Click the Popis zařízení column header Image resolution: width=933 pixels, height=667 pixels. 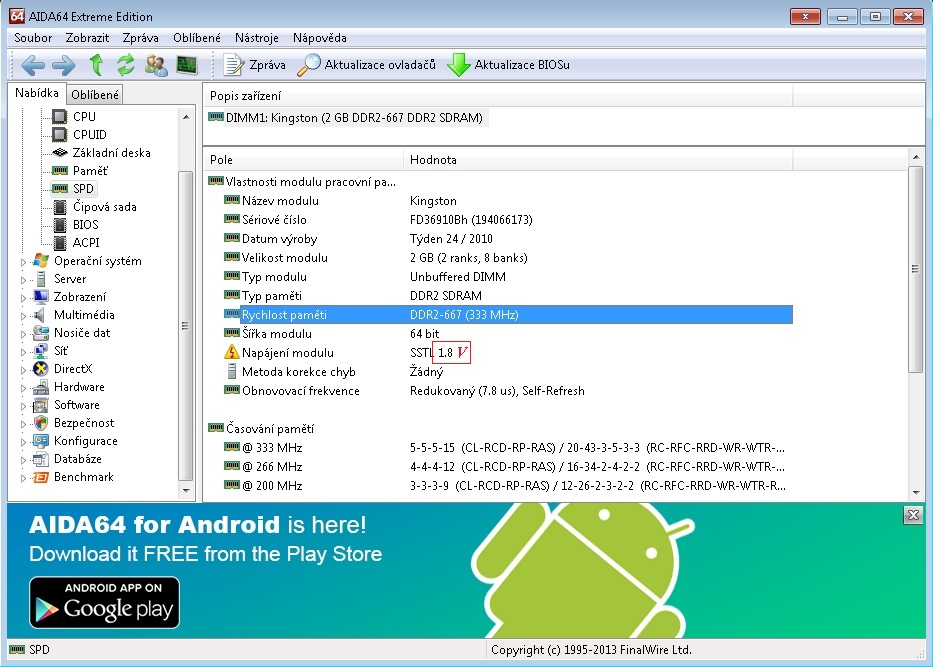coord(498,96)
